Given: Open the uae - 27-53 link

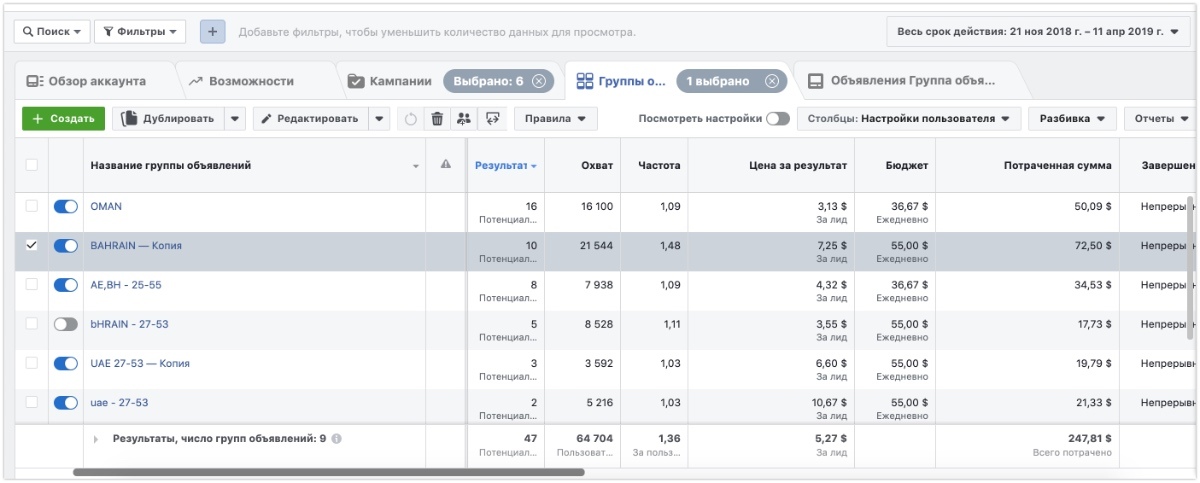Looking at the screenshot, I should coord(119,402).
